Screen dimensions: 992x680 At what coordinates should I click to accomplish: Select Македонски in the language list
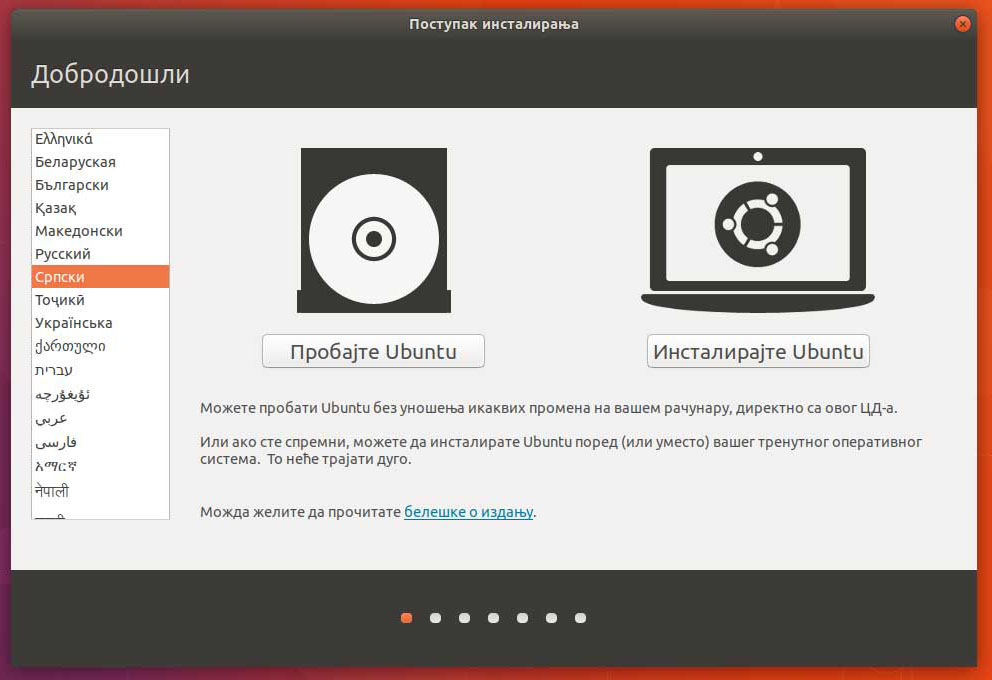click(x=101, y=231)
